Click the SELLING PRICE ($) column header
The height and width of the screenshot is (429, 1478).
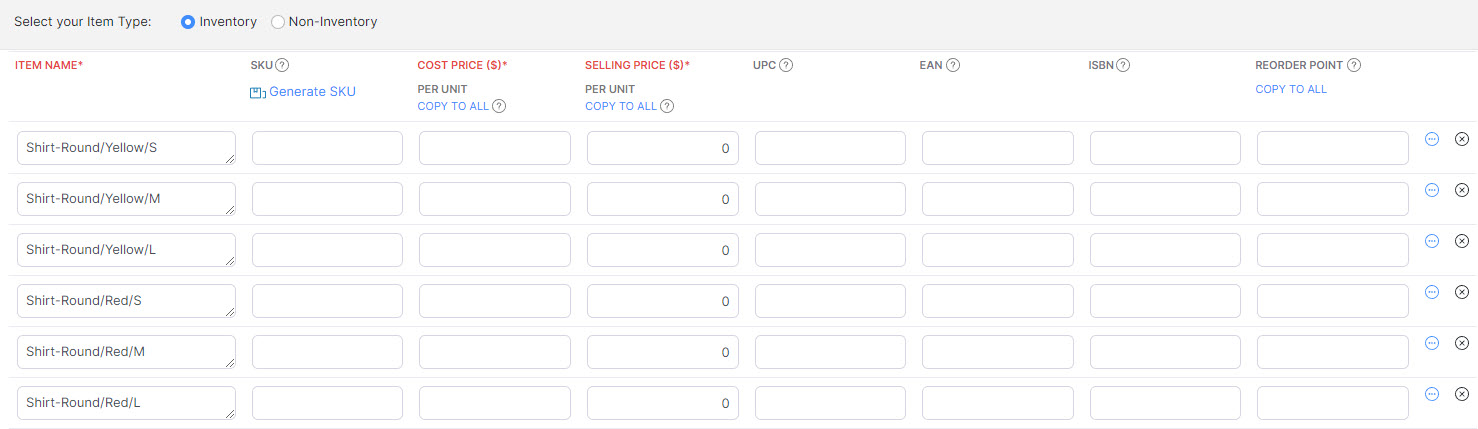click(x=638, y=65)
